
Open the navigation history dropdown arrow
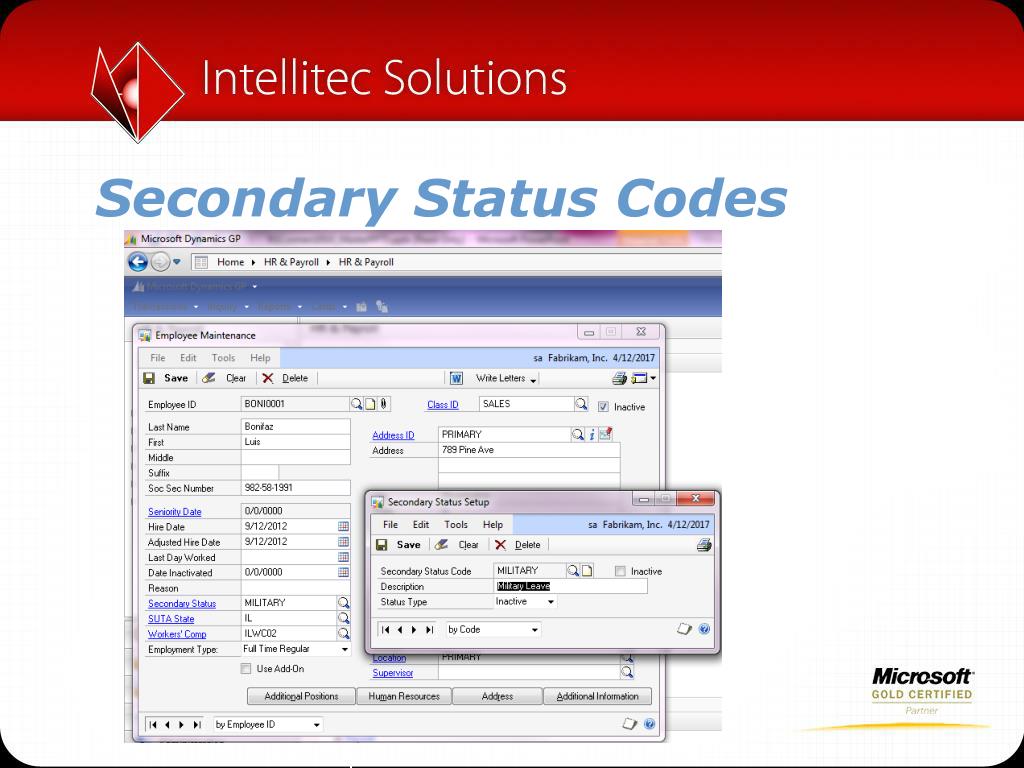176,262
